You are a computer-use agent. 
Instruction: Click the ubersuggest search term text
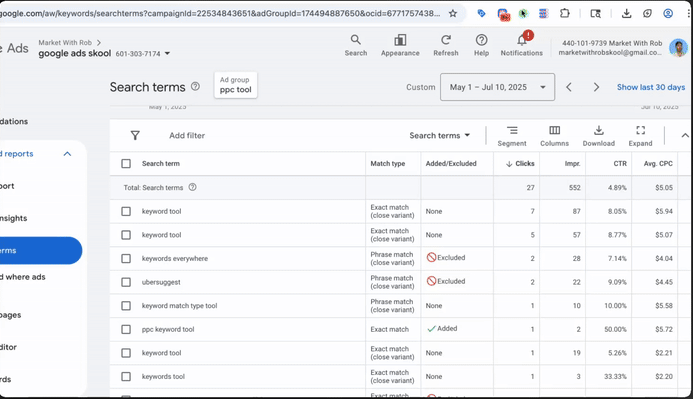(161, 282)
